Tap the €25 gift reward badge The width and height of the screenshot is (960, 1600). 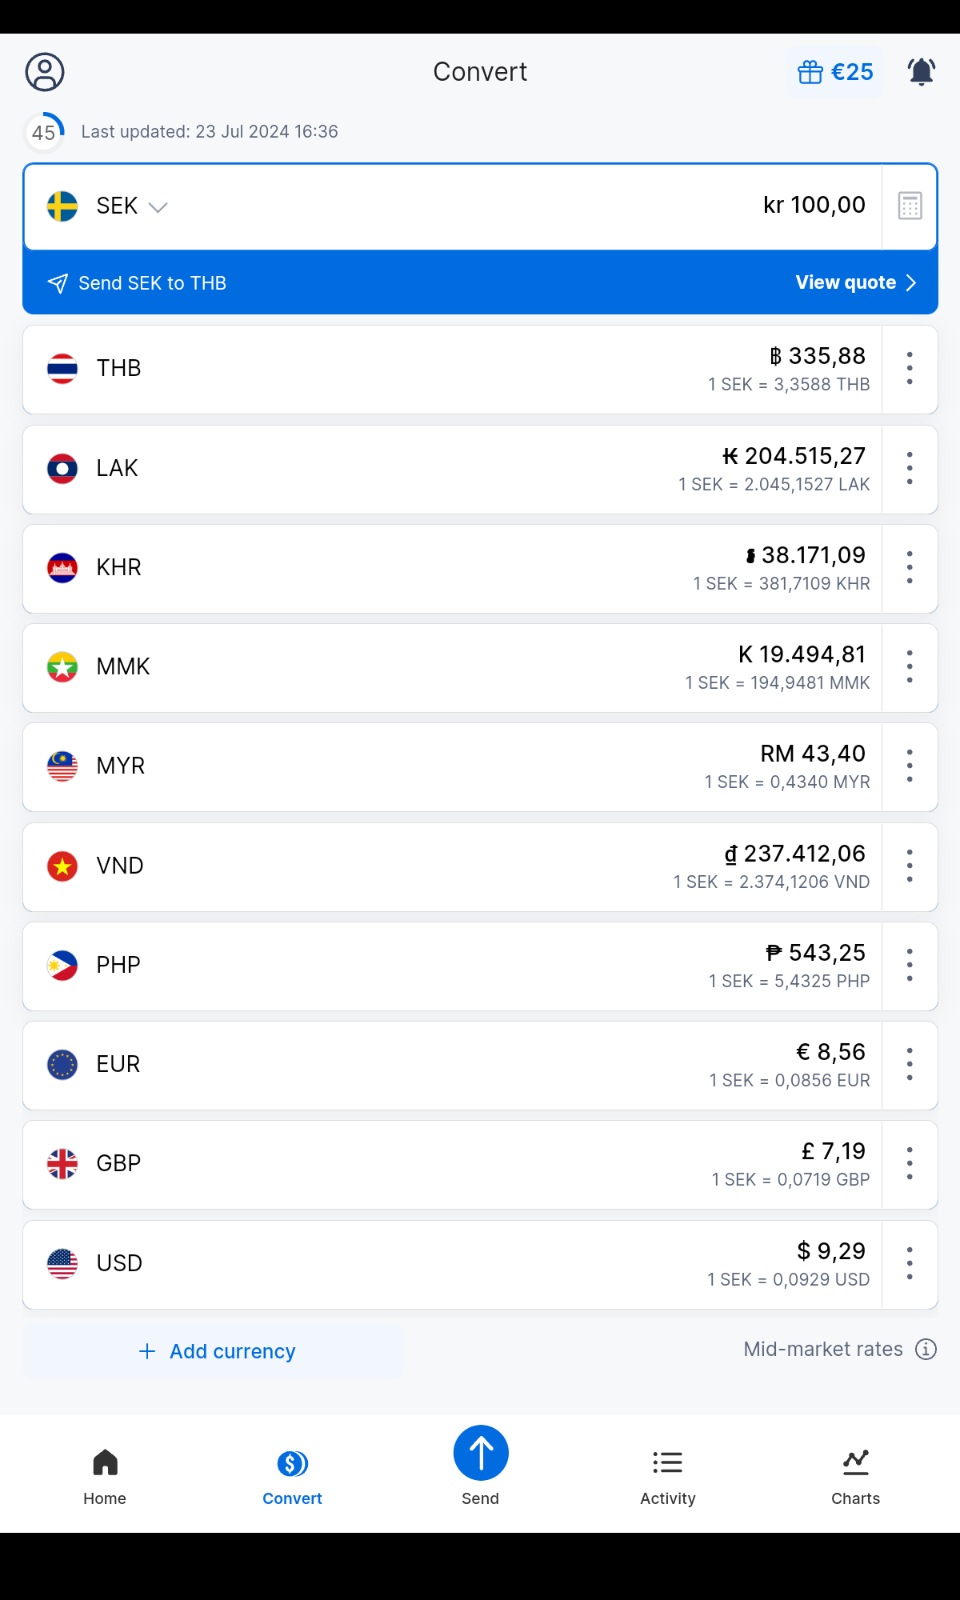(835, 72)
